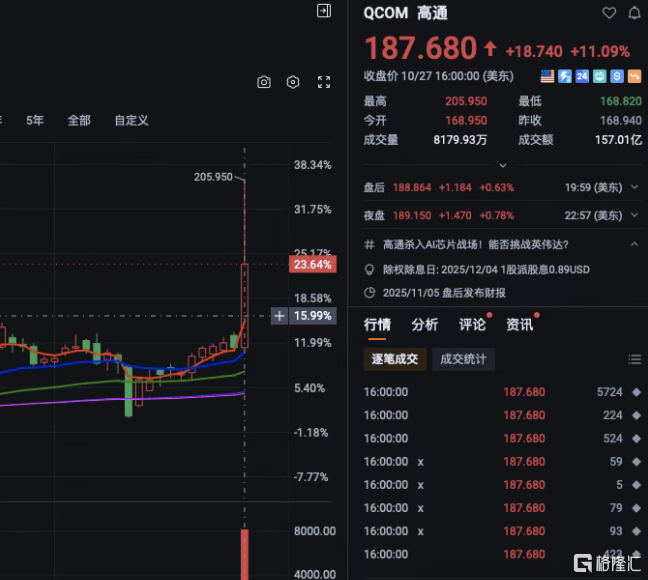Expand more quote details with the down chevron

click(503, 165)
